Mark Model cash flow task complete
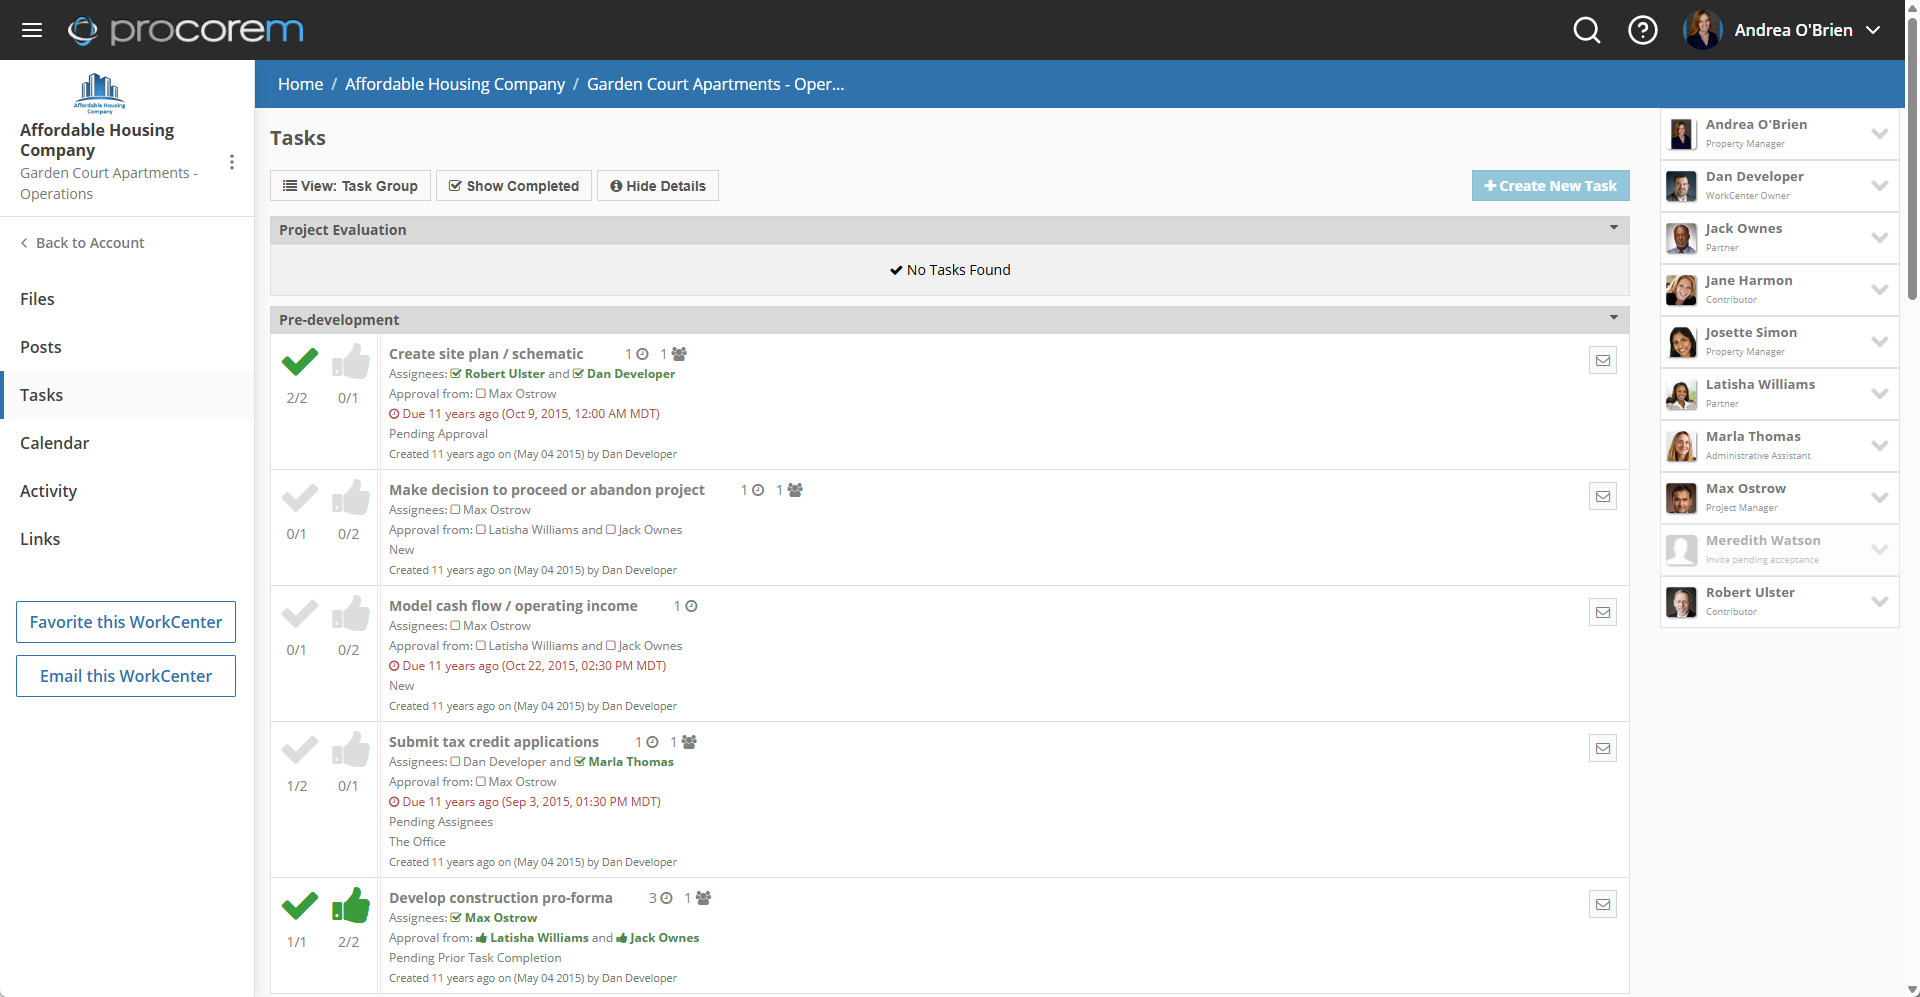This screenshot has height=997, width=1920. pyautogui.click(x=299, y=613)
